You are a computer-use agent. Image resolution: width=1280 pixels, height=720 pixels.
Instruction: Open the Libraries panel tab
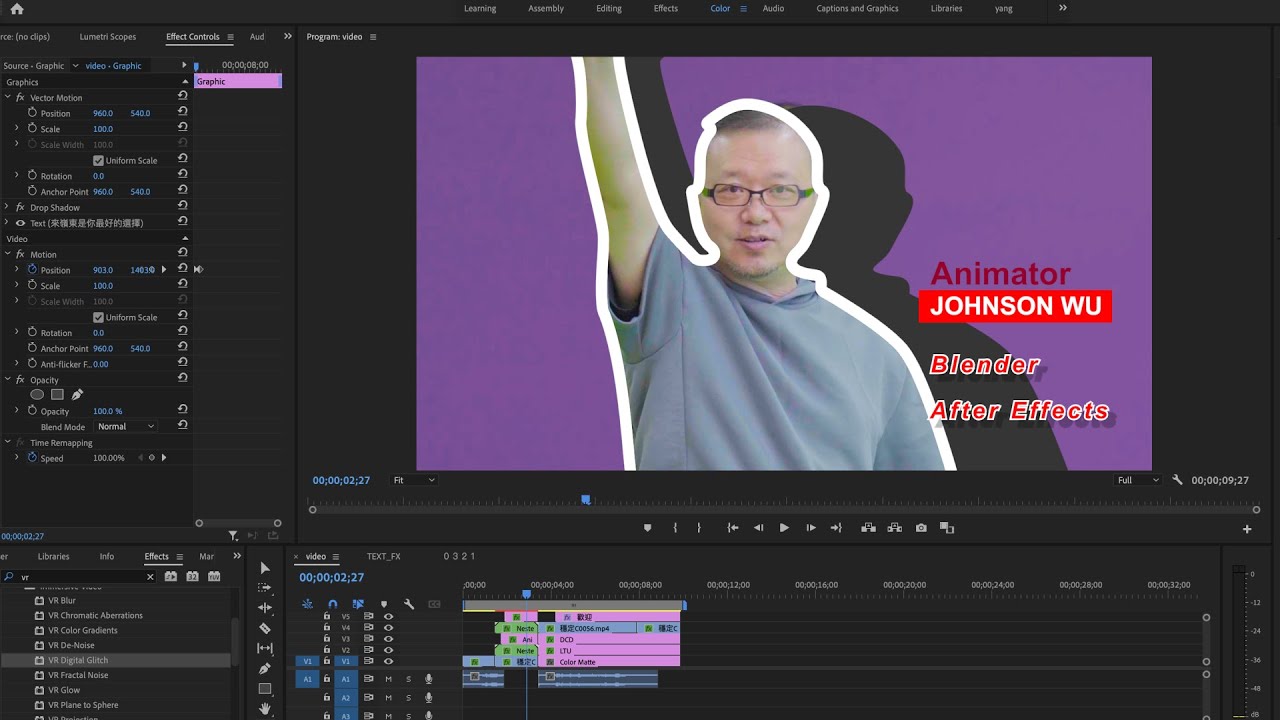tap(54, 556)
